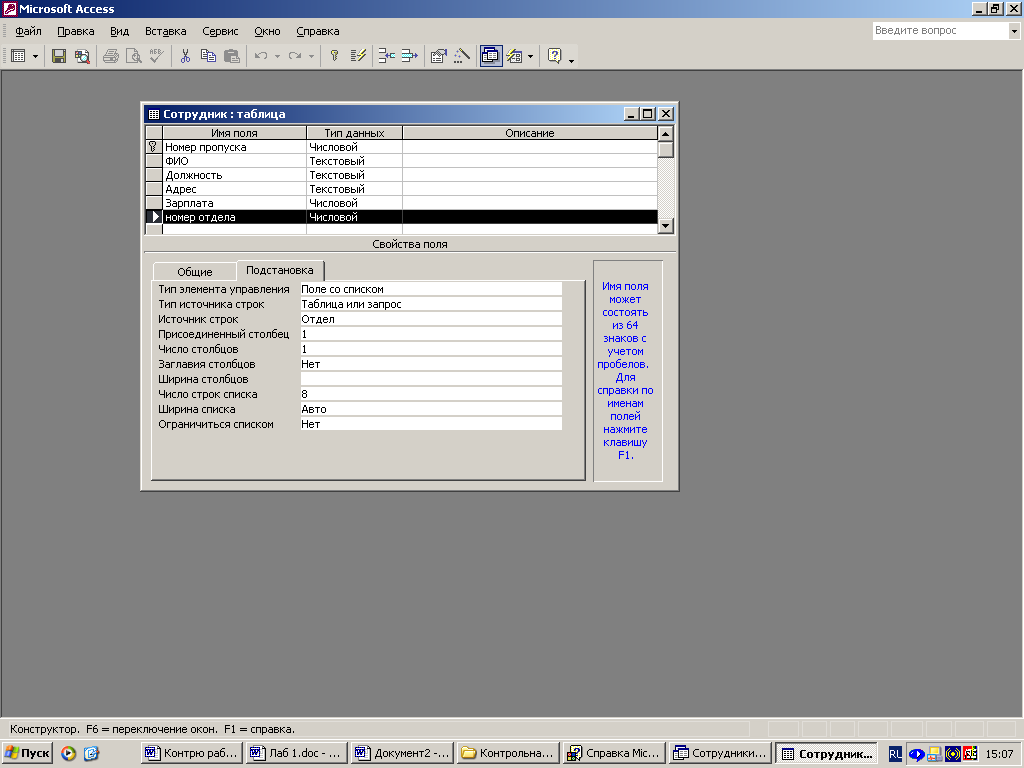Open the Сервис menu
Viewport: 1024px width, 768px height.
pyautogui.click(x=220, y=31)
